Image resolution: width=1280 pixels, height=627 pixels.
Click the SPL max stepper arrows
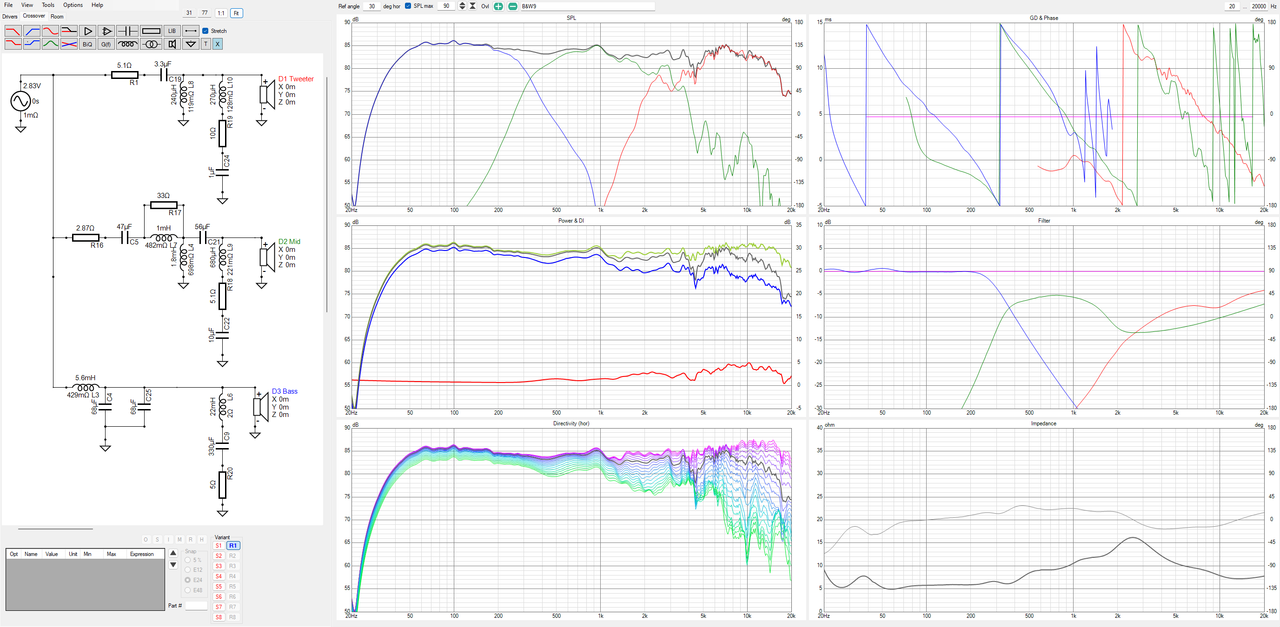click(462, 6)
